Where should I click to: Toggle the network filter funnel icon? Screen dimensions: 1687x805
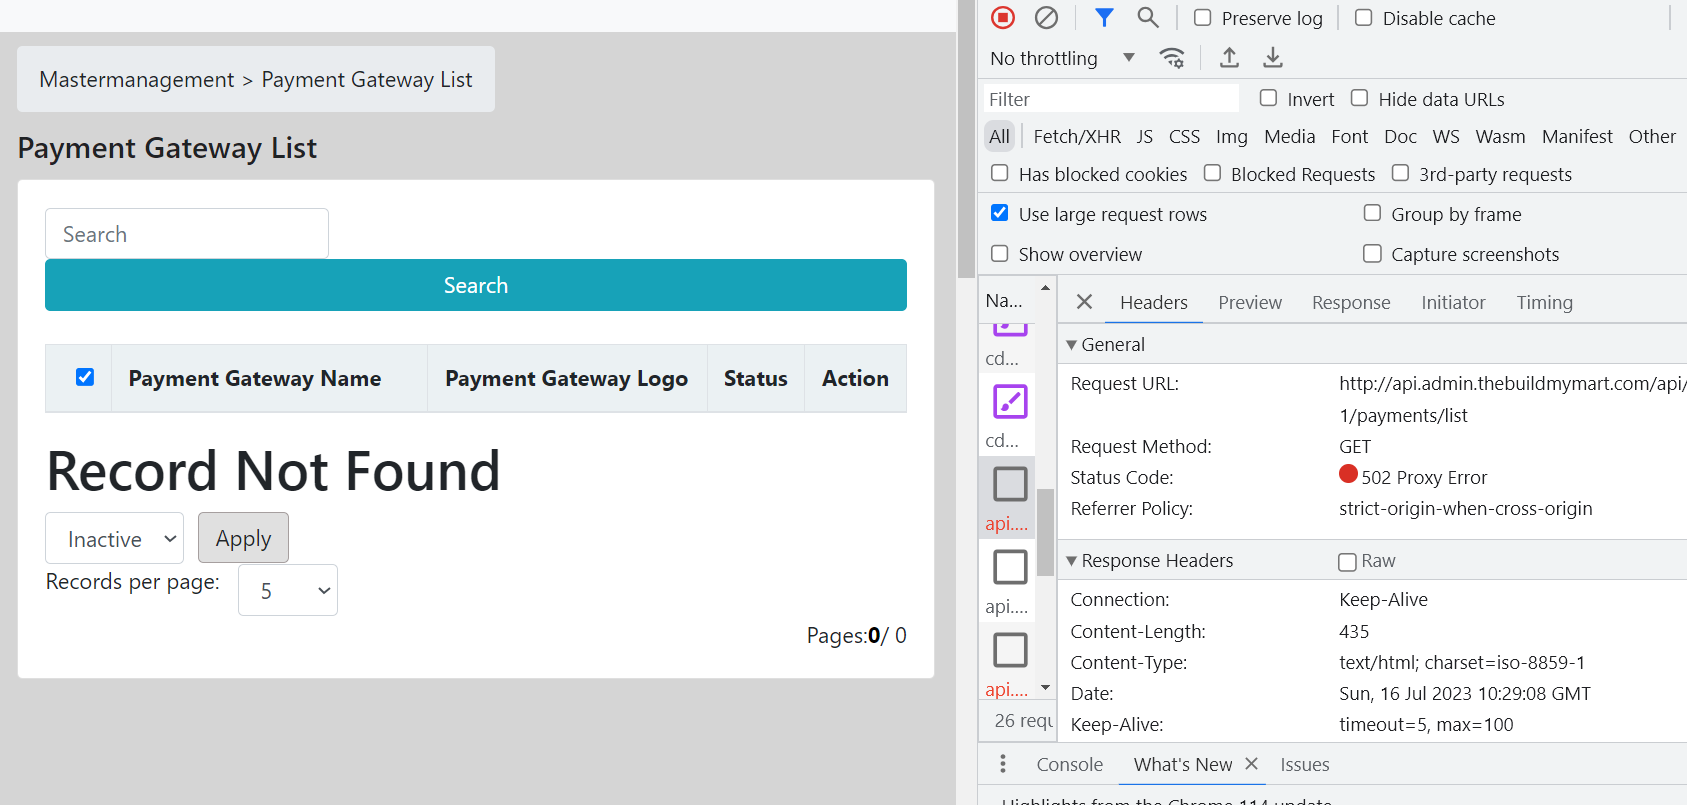click(x=1104, y=17)
